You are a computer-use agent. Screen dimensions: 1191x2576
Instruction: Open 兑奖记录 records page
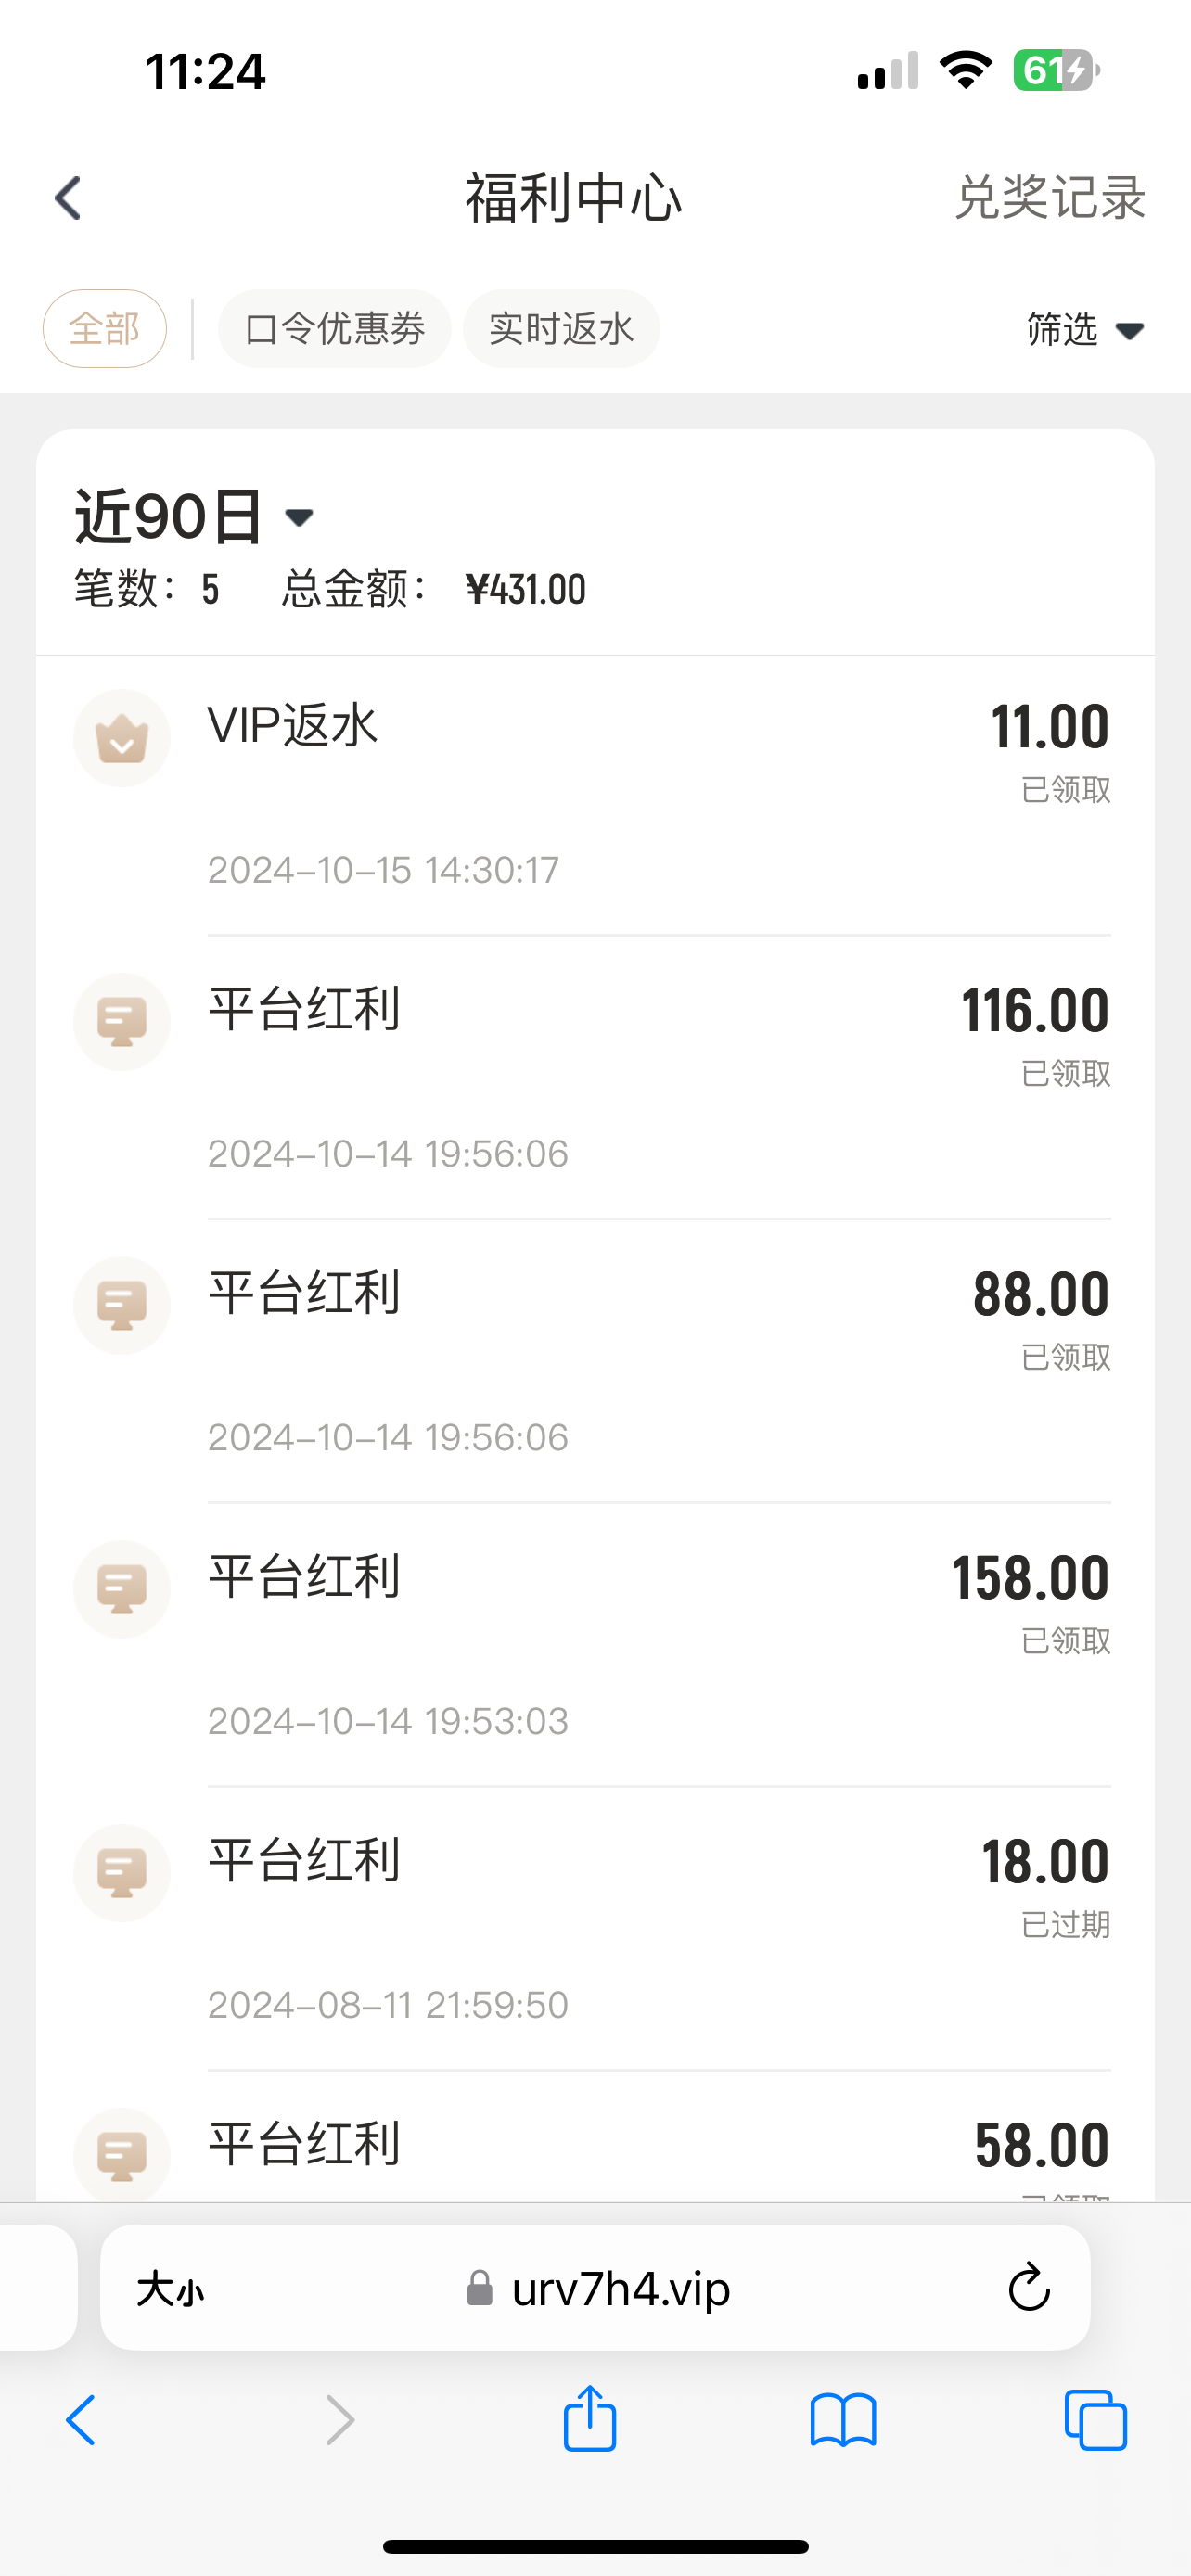[1049, 198]
